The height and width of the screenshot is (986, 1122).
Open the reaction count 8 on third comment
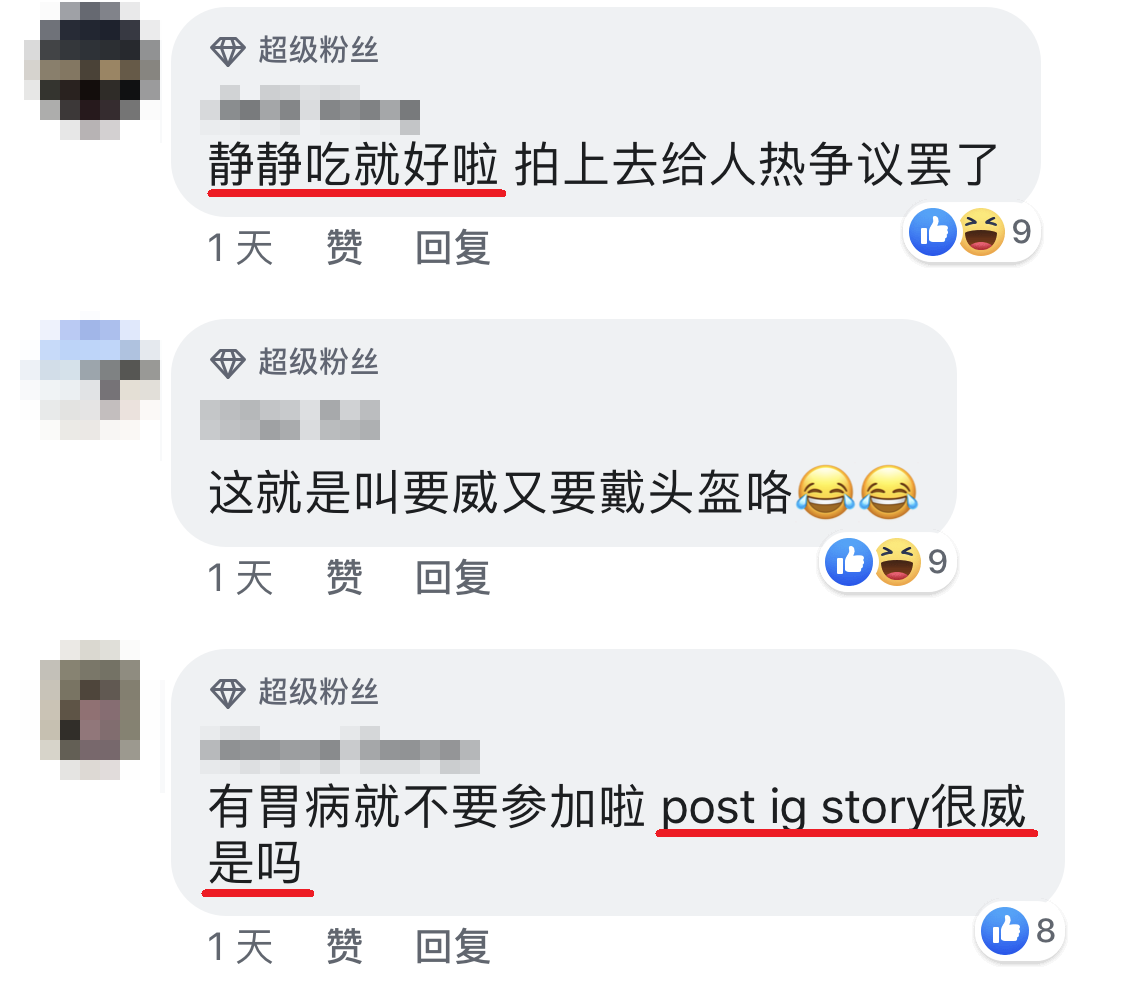coord(1045,931)
